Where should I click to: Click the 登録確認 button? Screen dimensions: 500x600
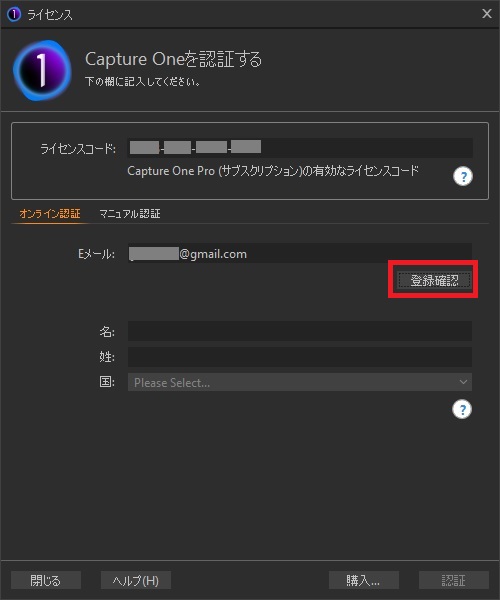[x=434, y=280]
